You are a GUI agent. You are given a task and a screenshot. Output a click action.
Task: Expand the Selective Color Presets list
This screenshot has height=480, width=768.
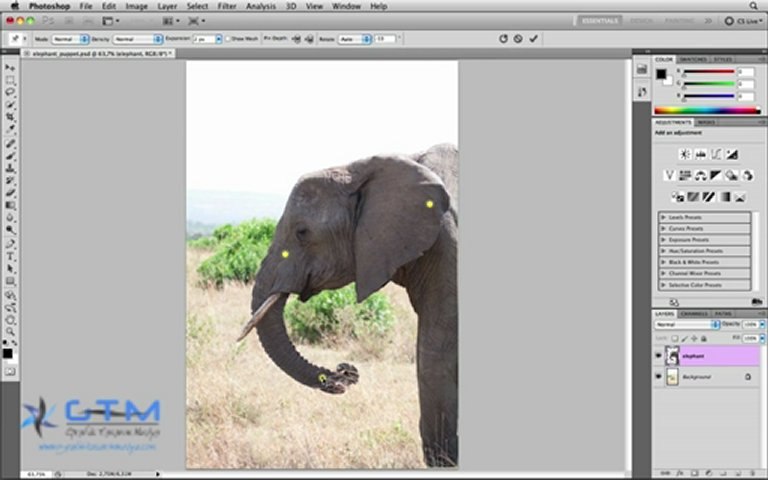(663, 285)
